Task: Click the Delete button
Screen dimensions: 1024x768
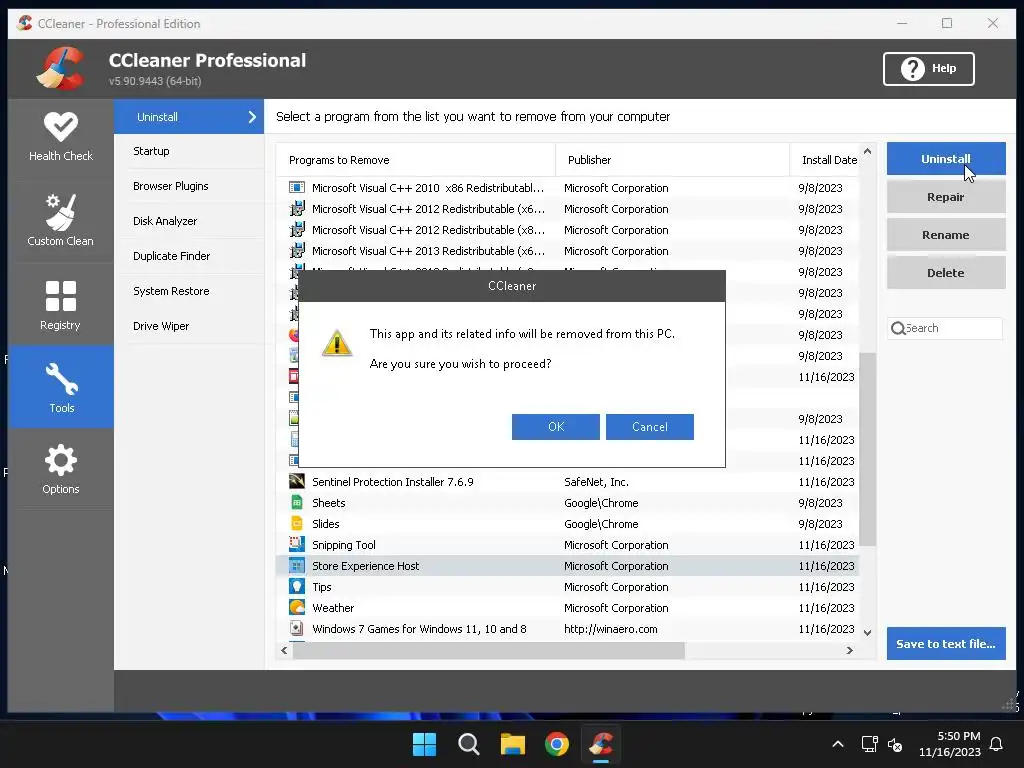Action: coord(946,272)
